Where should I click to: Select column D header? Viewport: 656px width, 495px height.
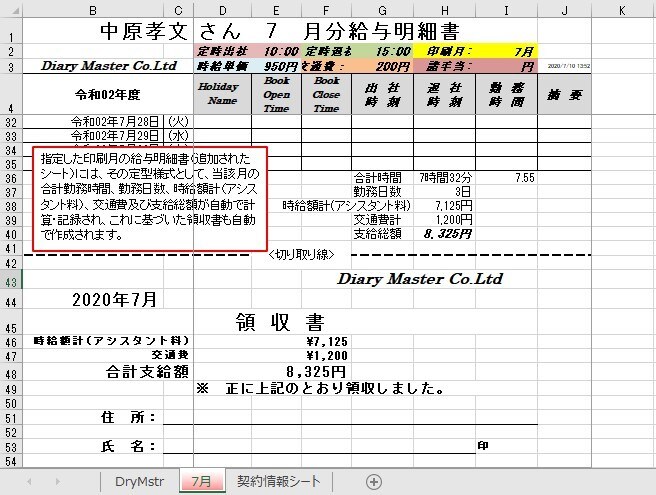[x=223, y=10]
